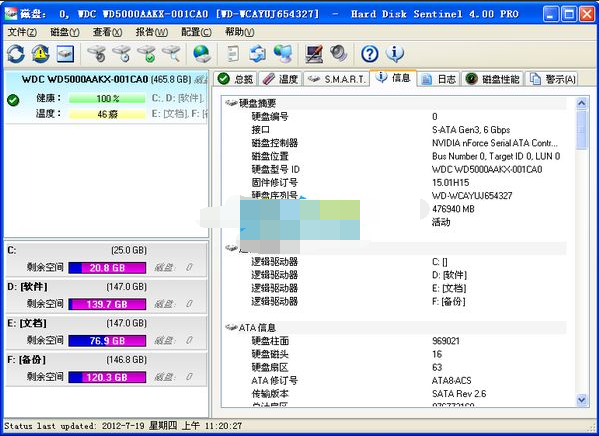Click the green health status check icon
This screenshot has width=599, height=436.
pyautogui.click(x=13, y=100)
